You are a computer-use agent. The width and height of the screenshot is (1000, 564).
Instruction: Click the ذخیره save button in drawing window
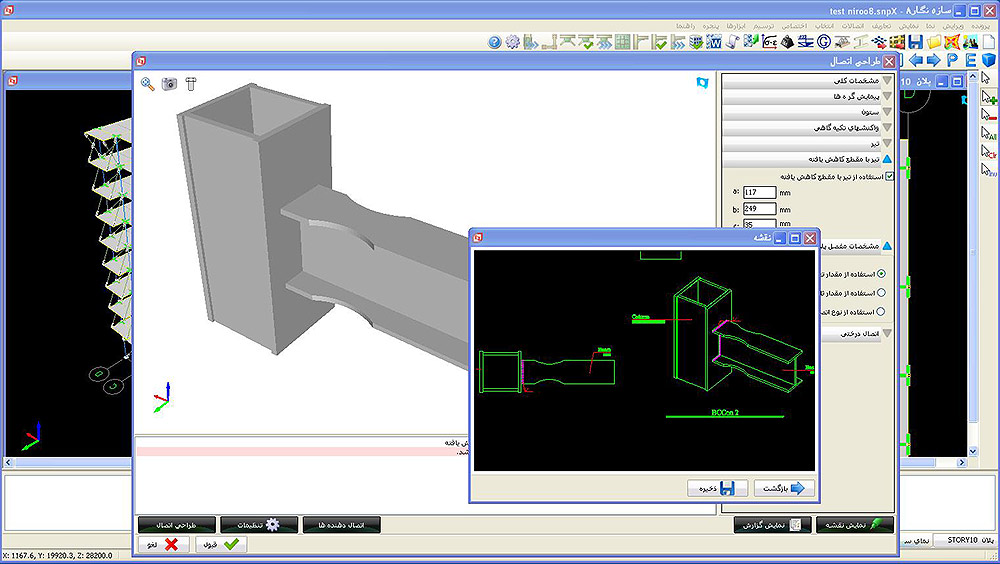click(x=717, y=488)
